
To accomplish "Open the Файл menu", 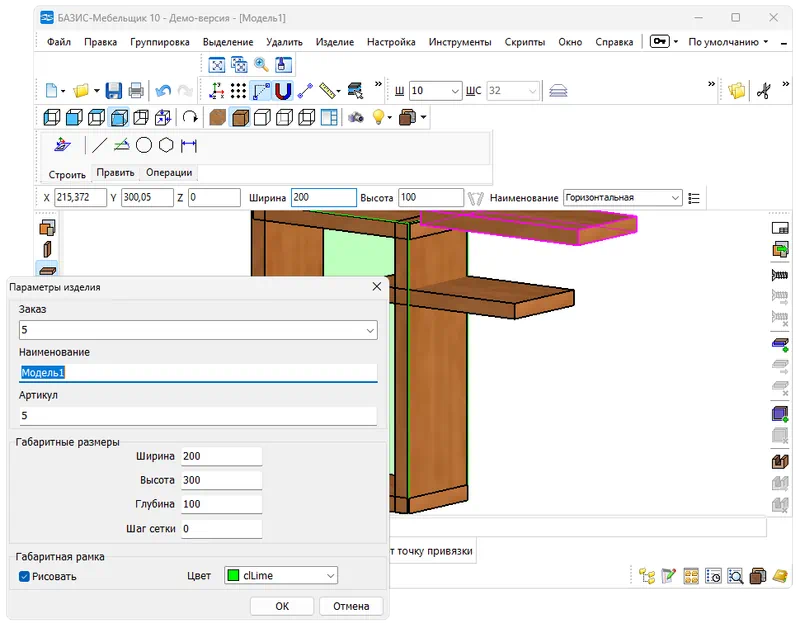I will [x=59, y=42].
